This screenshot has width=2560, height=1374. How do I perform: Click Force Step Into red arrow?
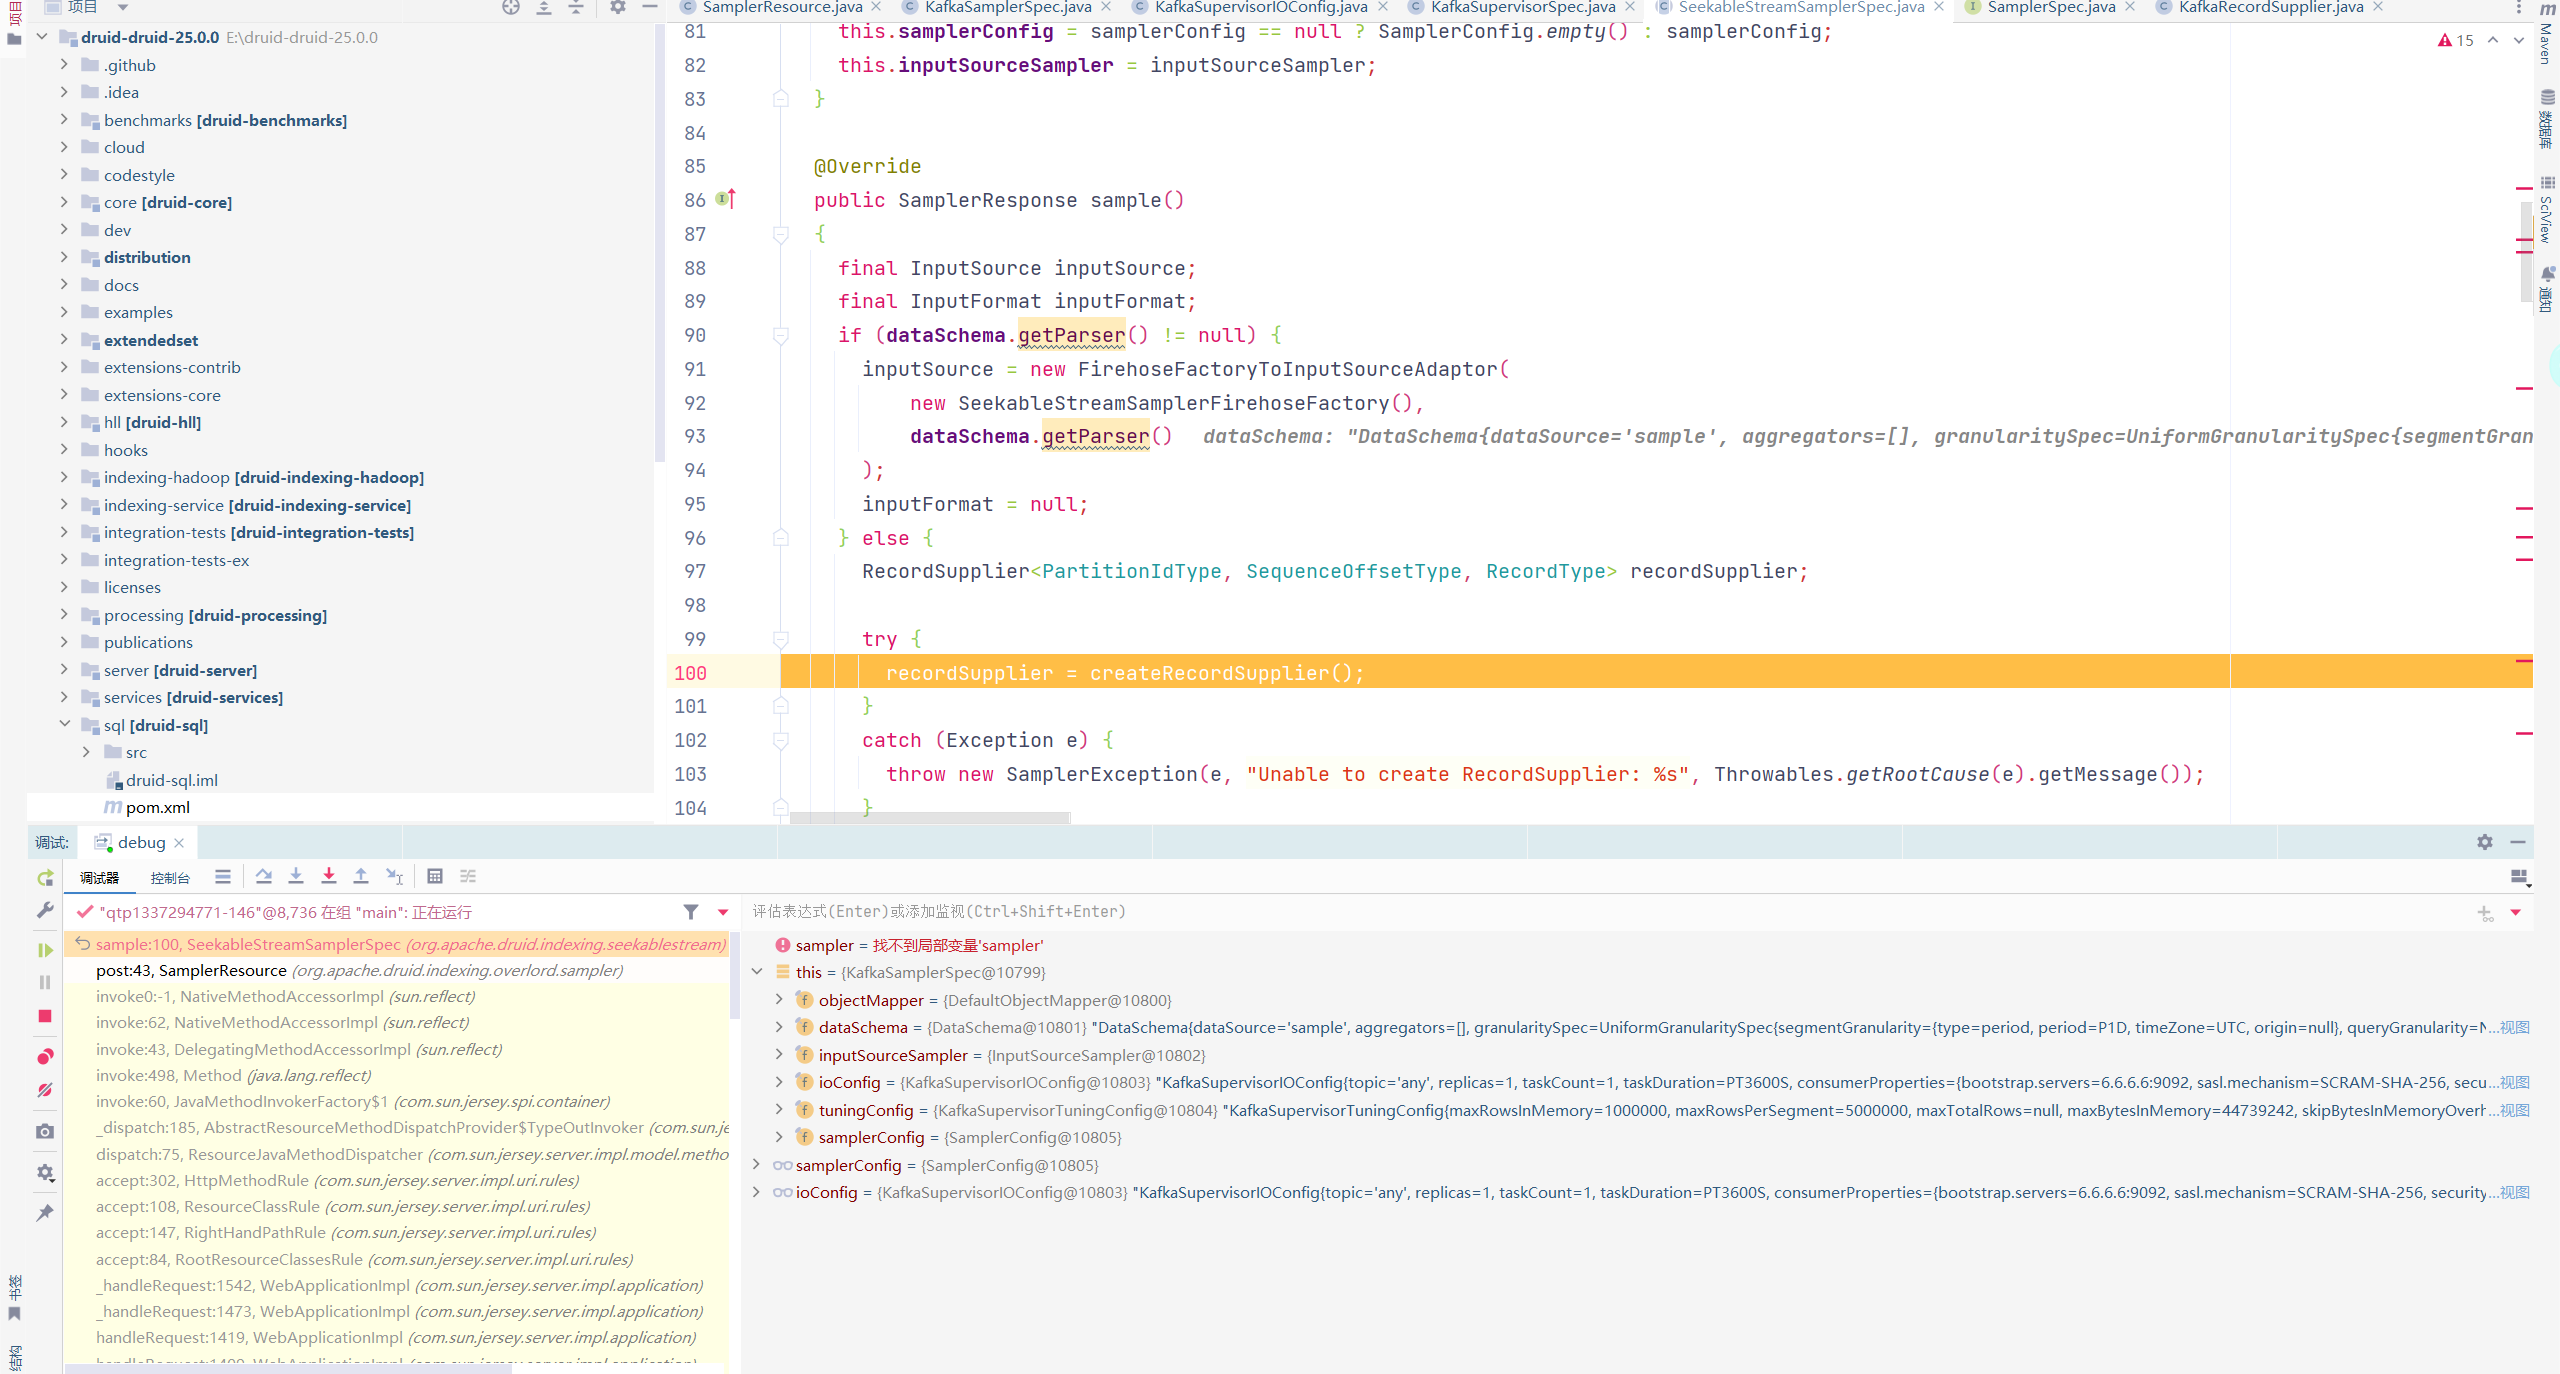[x=329, y=876]
